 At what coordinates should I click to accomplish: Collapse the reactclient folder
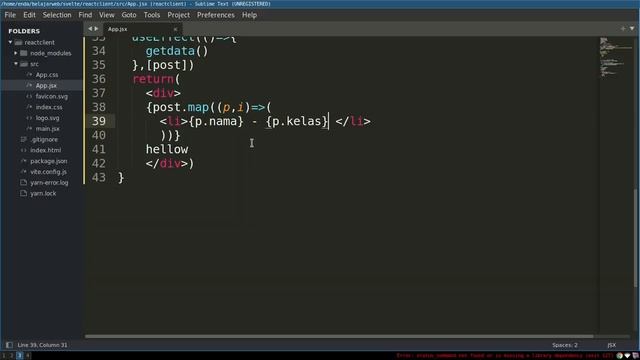10,42
